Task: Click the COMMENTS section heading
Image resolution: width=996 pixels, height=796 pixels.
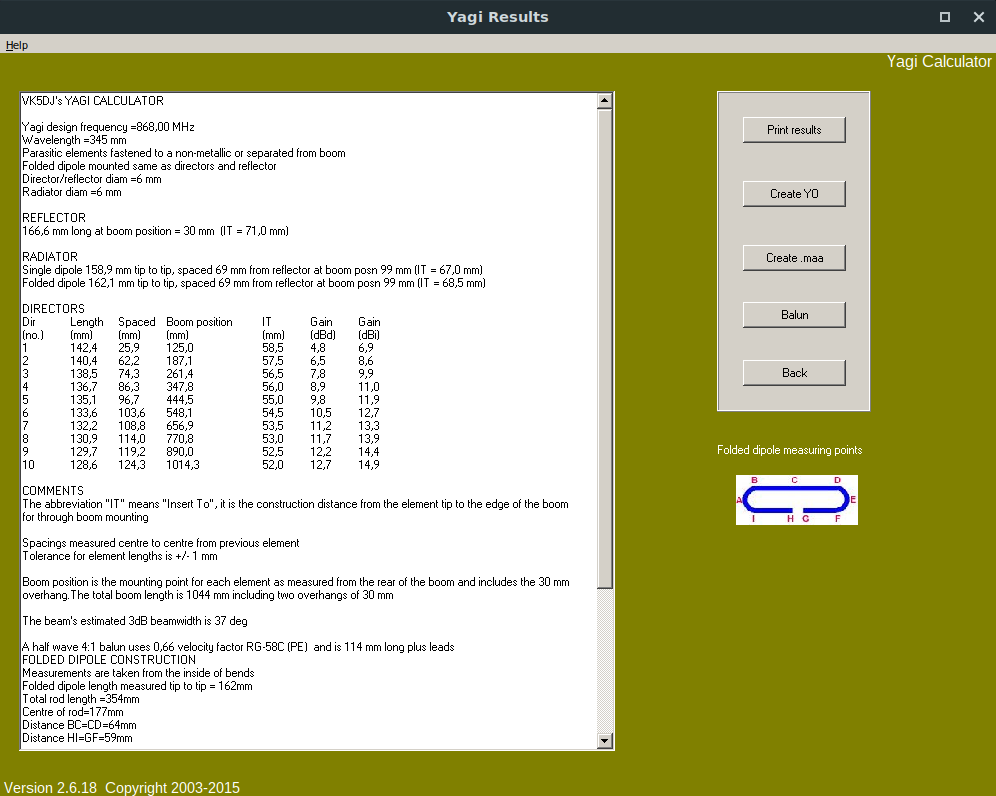Action: pyautogui.click(x=53, y=491)
